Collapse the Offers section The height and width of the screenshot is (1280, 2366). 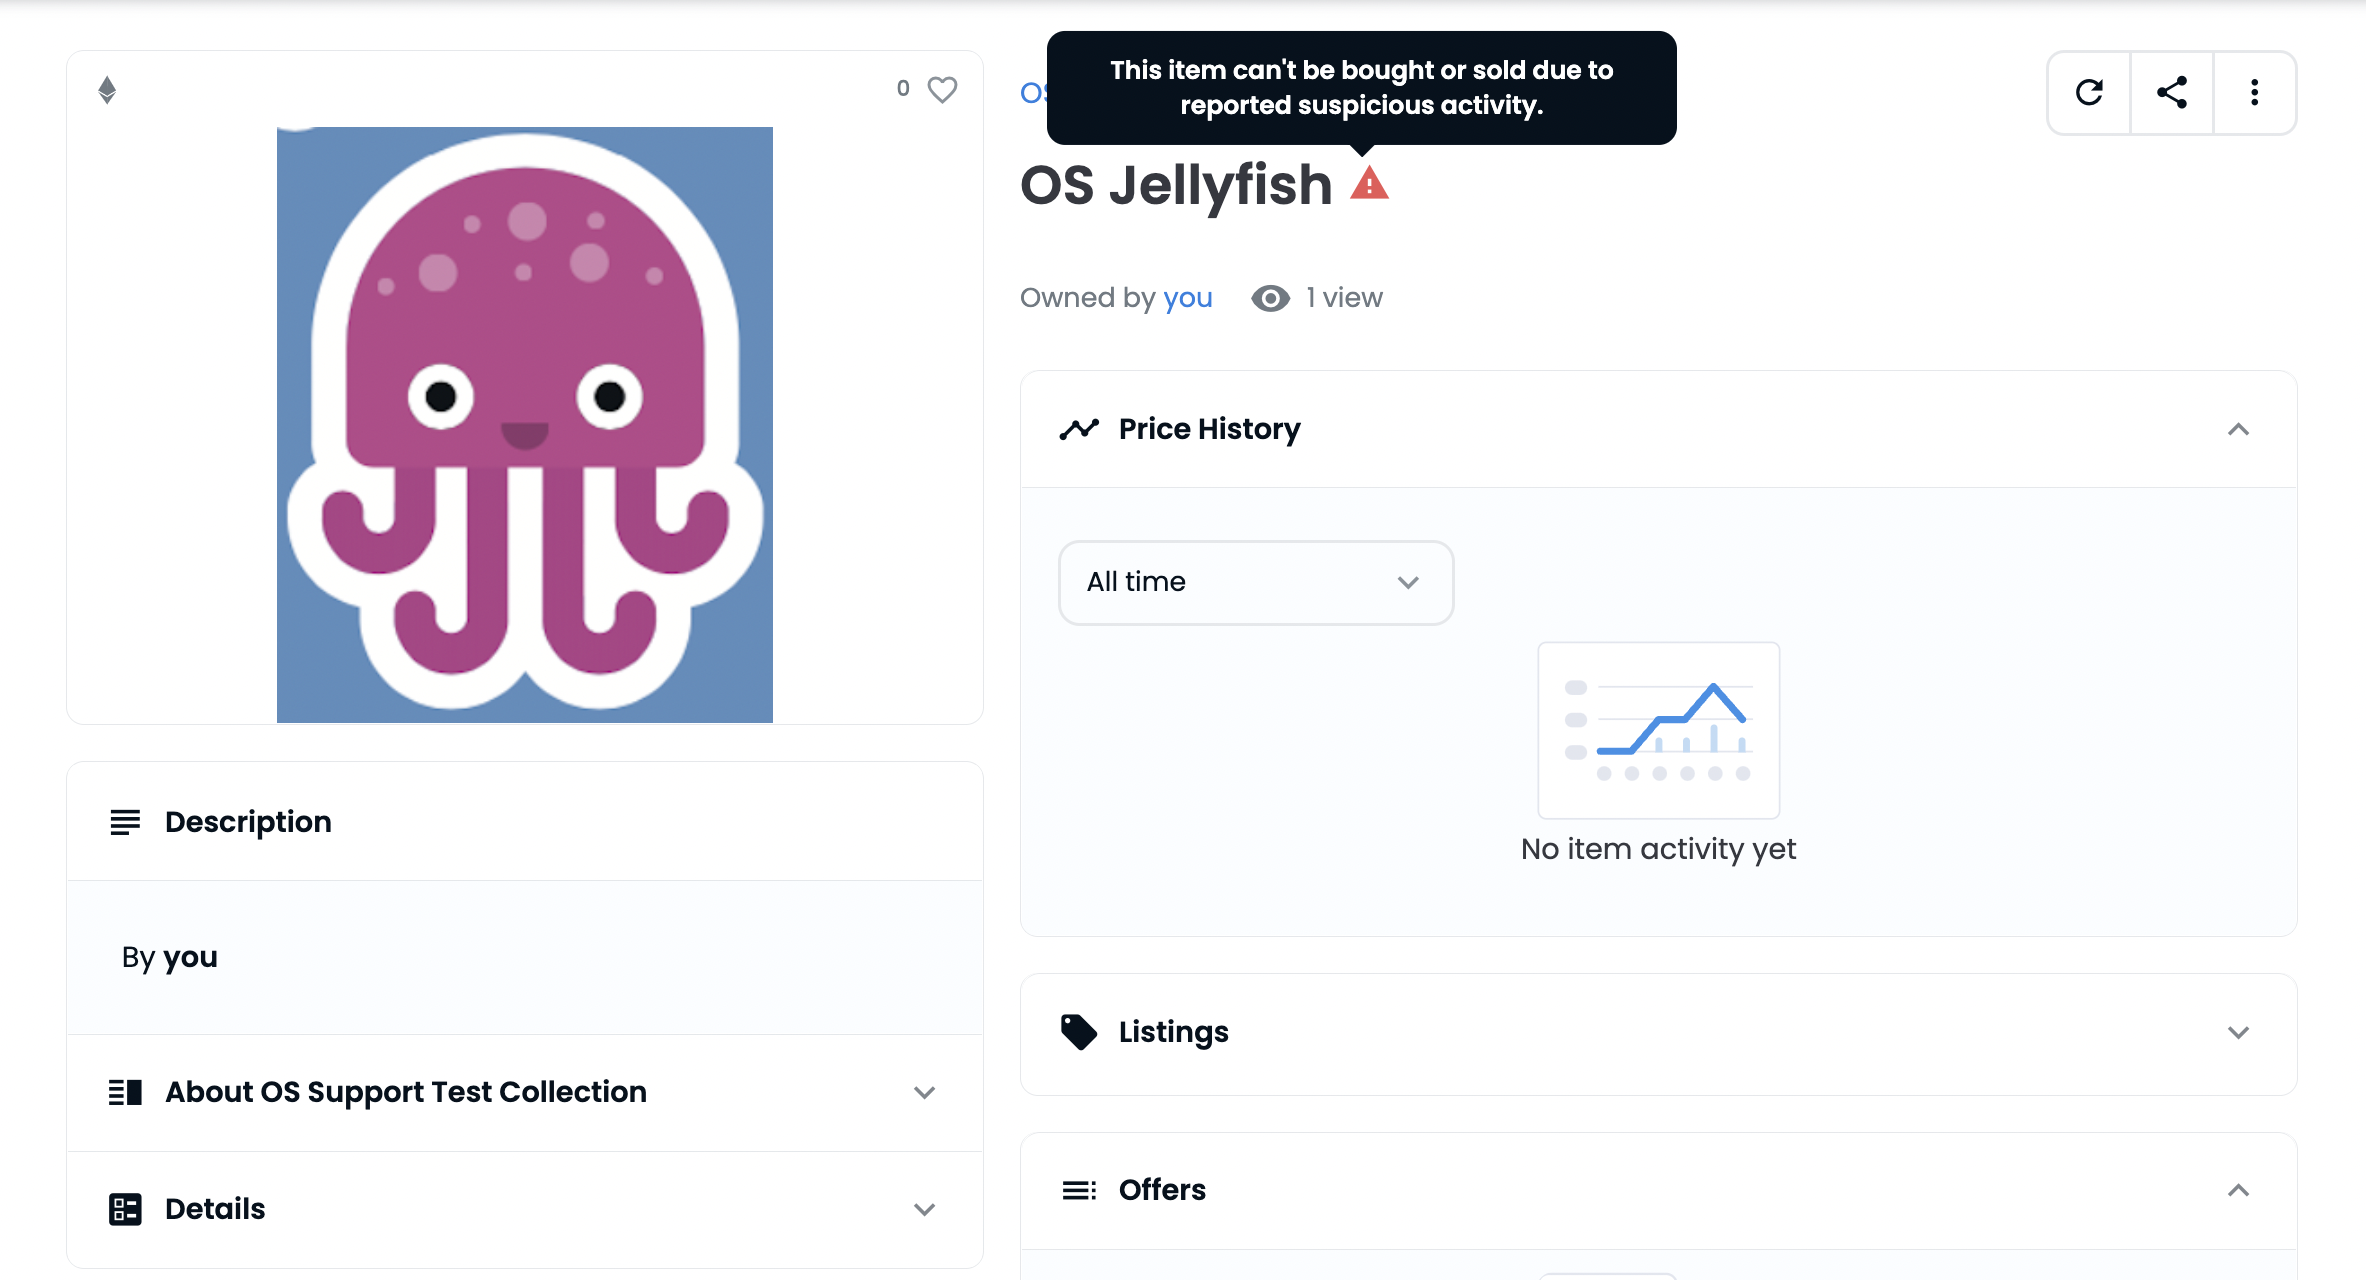[2238, 1190]
